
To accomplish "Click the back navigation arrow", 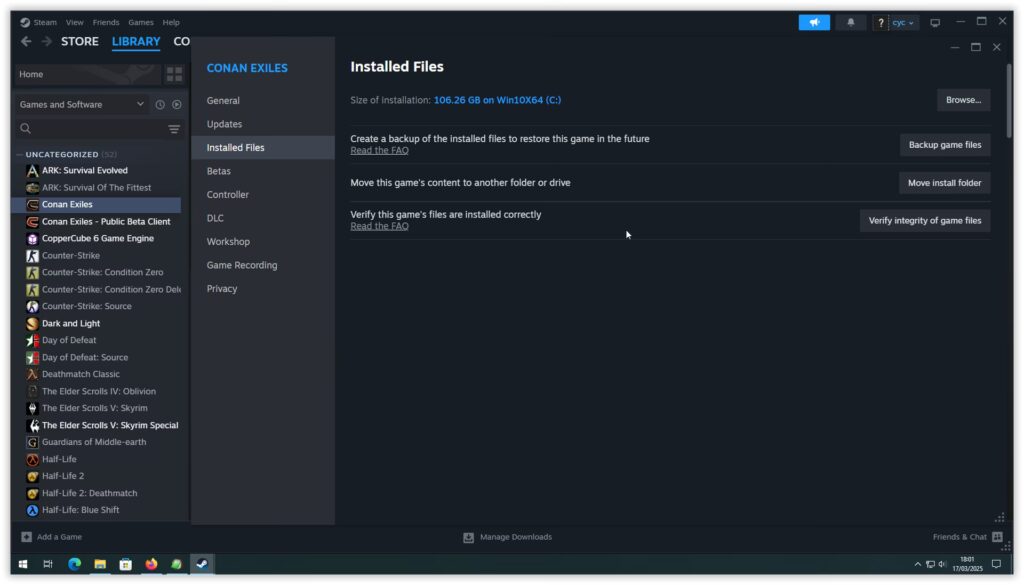I will (26, 41).
